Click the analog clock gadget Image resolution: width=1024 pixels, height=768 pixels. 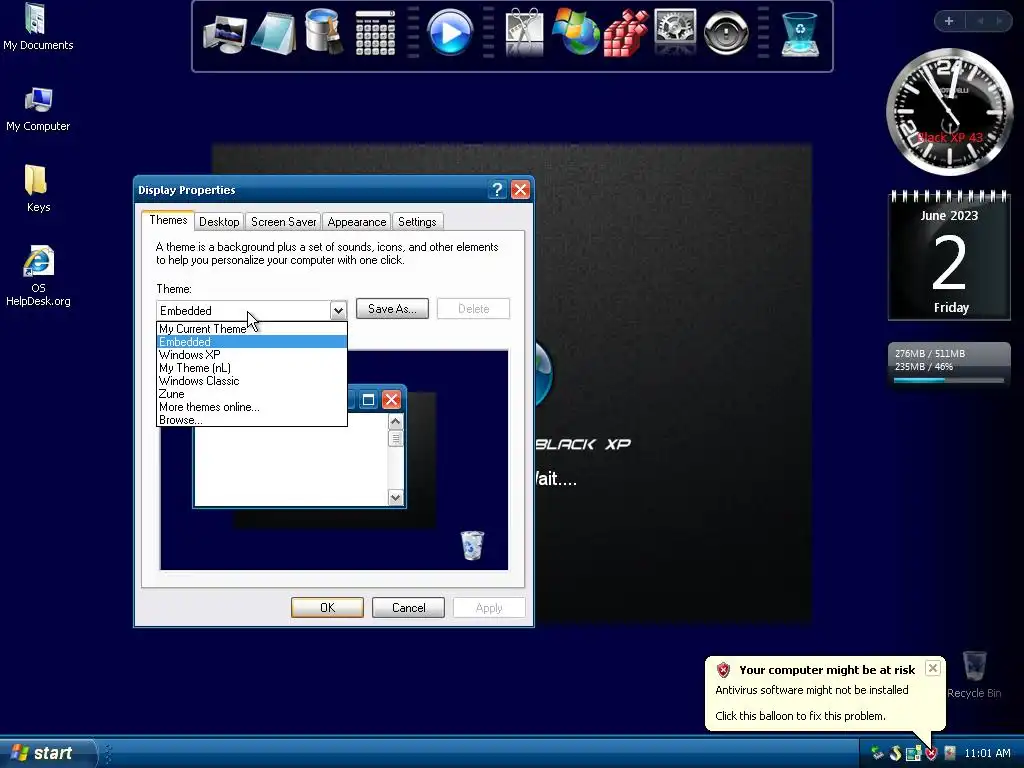point(949,112)
